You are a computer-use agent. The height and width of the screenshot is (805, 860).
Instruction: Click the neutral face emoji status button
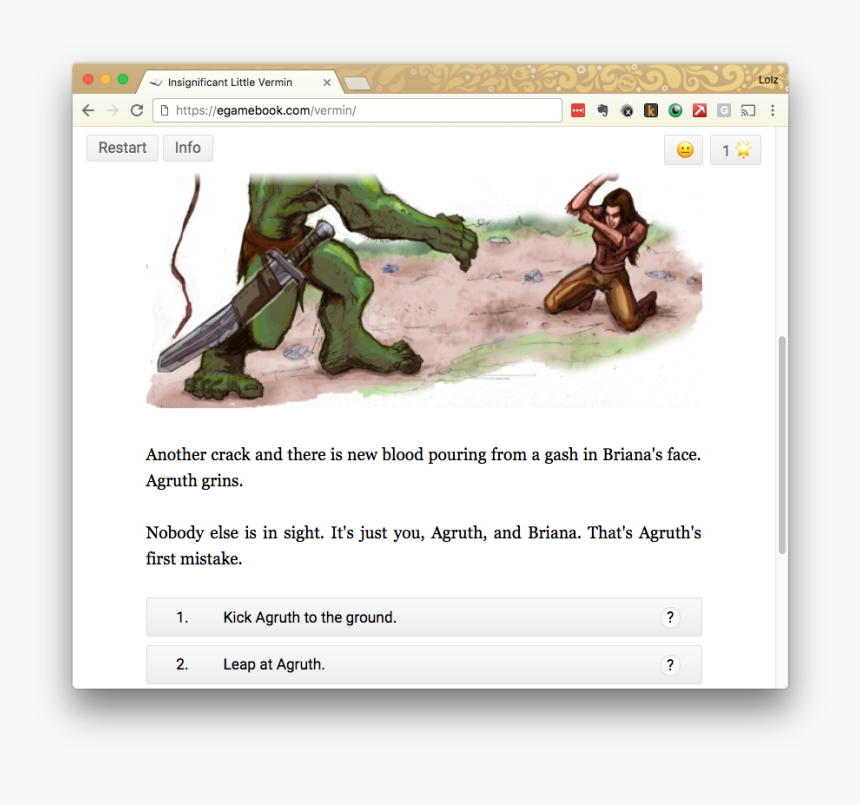tap(683, 150)
